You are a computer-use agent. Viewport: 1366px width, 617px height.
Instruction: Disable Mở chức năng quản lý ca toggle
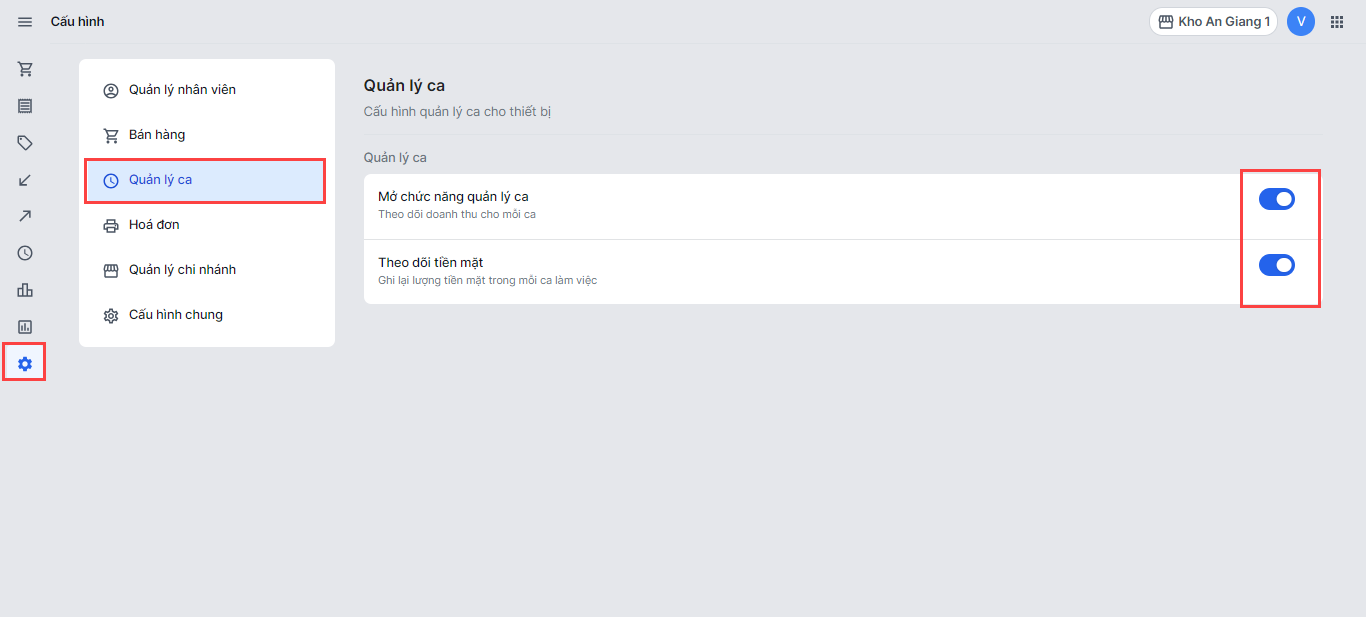pos(1277,199)
